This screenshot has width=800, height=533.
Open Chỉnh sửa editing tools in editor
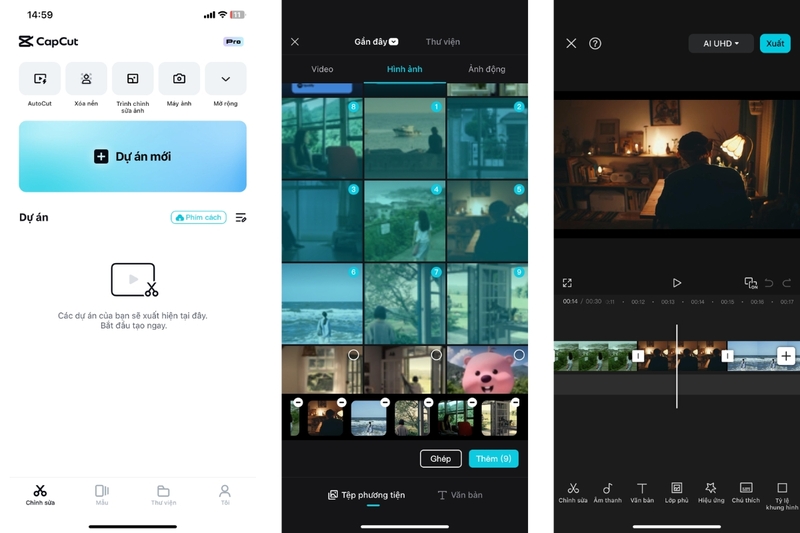(x=573, y=493)
